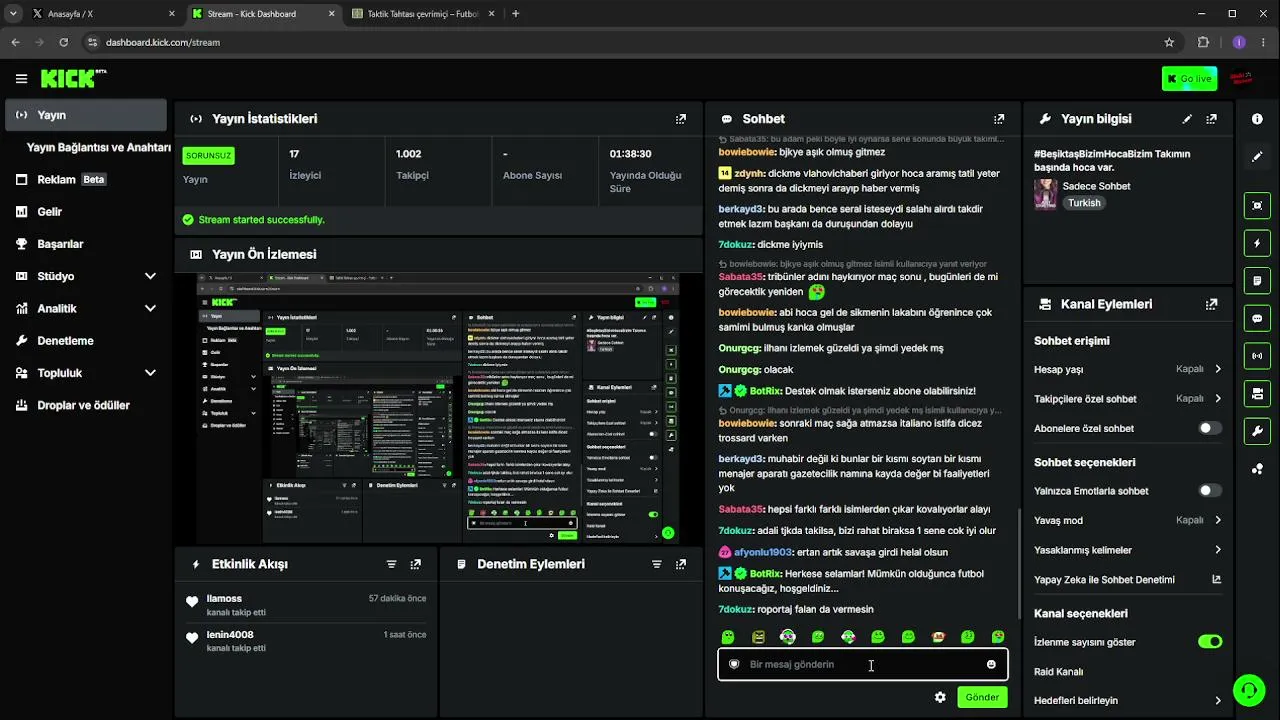Open the filter icon in Etkinlik Akışı

coord(392,564)
